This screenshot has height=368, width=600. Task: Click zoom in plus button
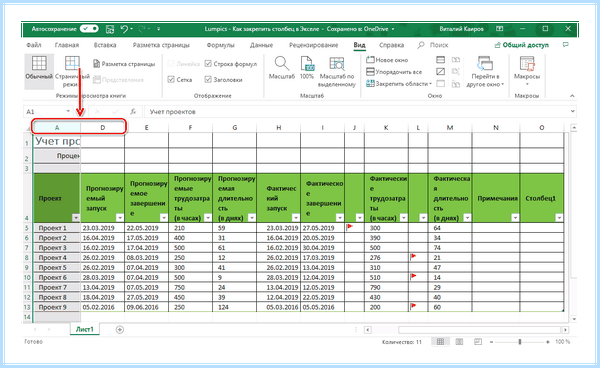click(x=548, y=342)
